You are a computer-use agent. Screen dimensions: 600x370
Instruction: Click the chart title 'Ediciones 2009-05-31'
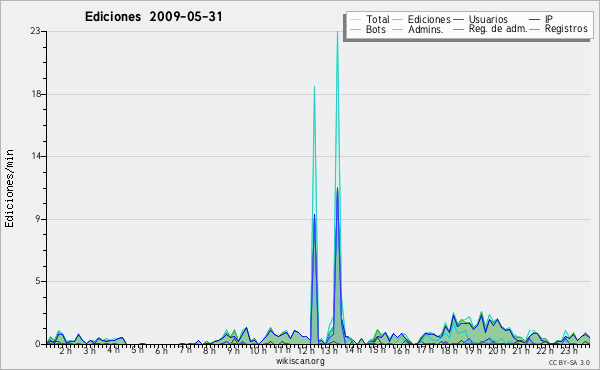tap(153, 17)
